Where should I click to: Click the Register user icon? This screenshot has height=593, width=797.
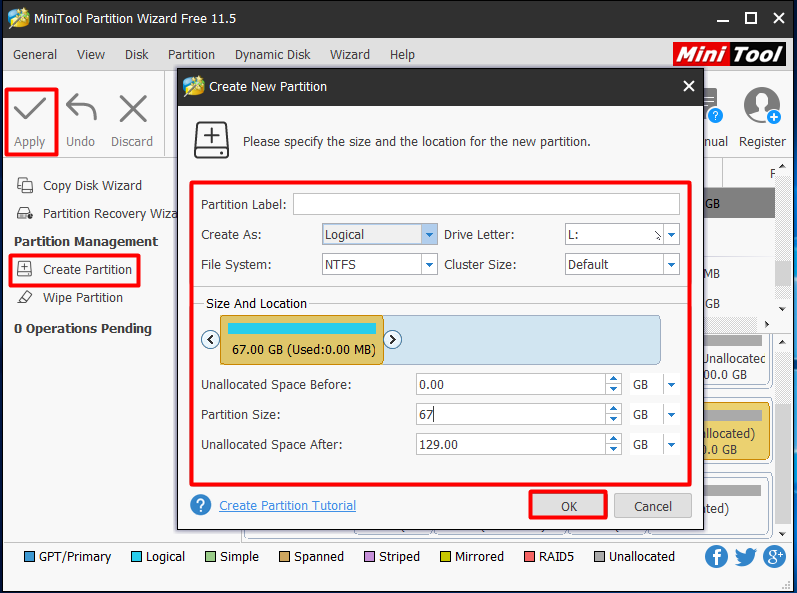(x=762, y=106)
